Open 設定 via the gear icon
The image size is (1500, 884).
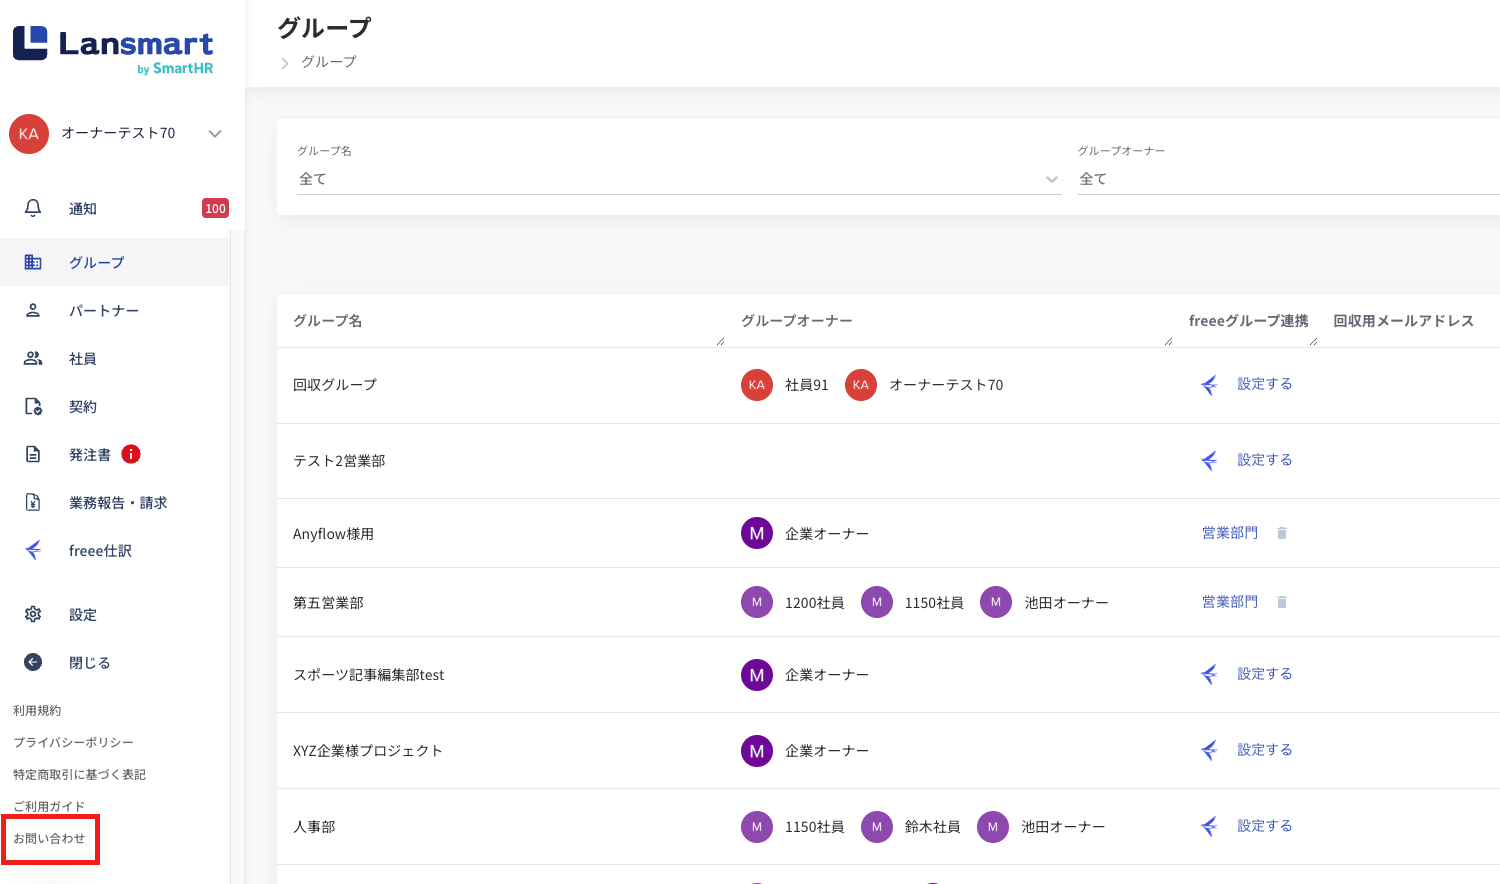pyautogui.click(x=33, y=614)
